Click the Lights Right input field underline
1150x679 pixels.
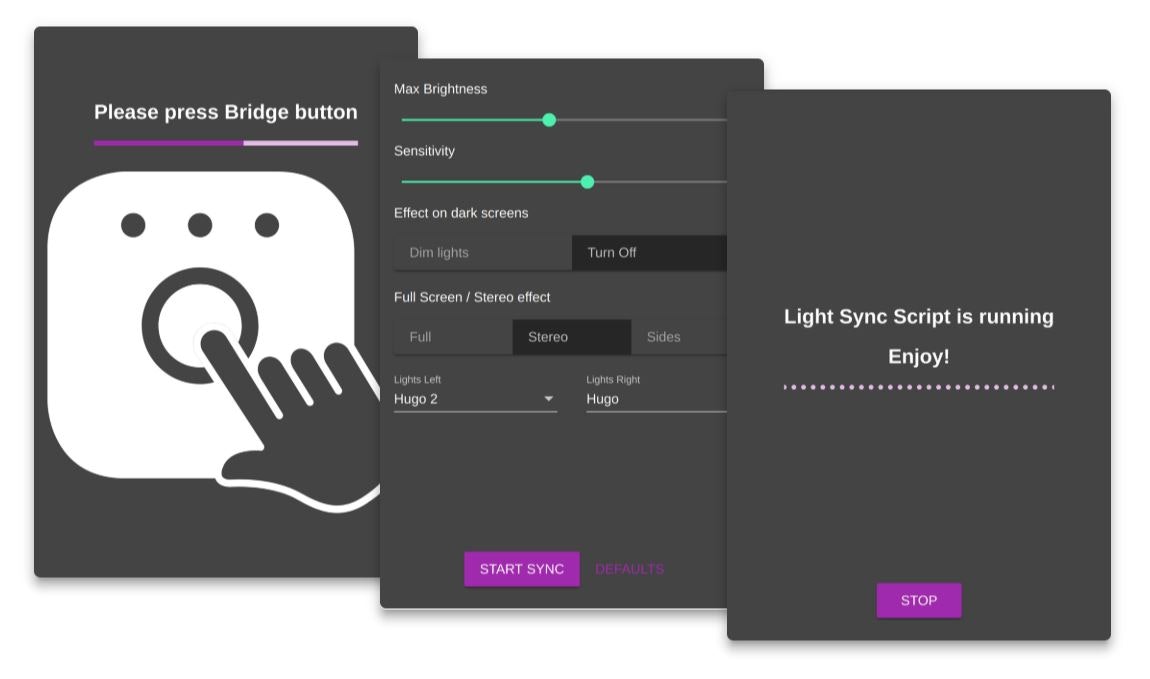click(650, 411)
